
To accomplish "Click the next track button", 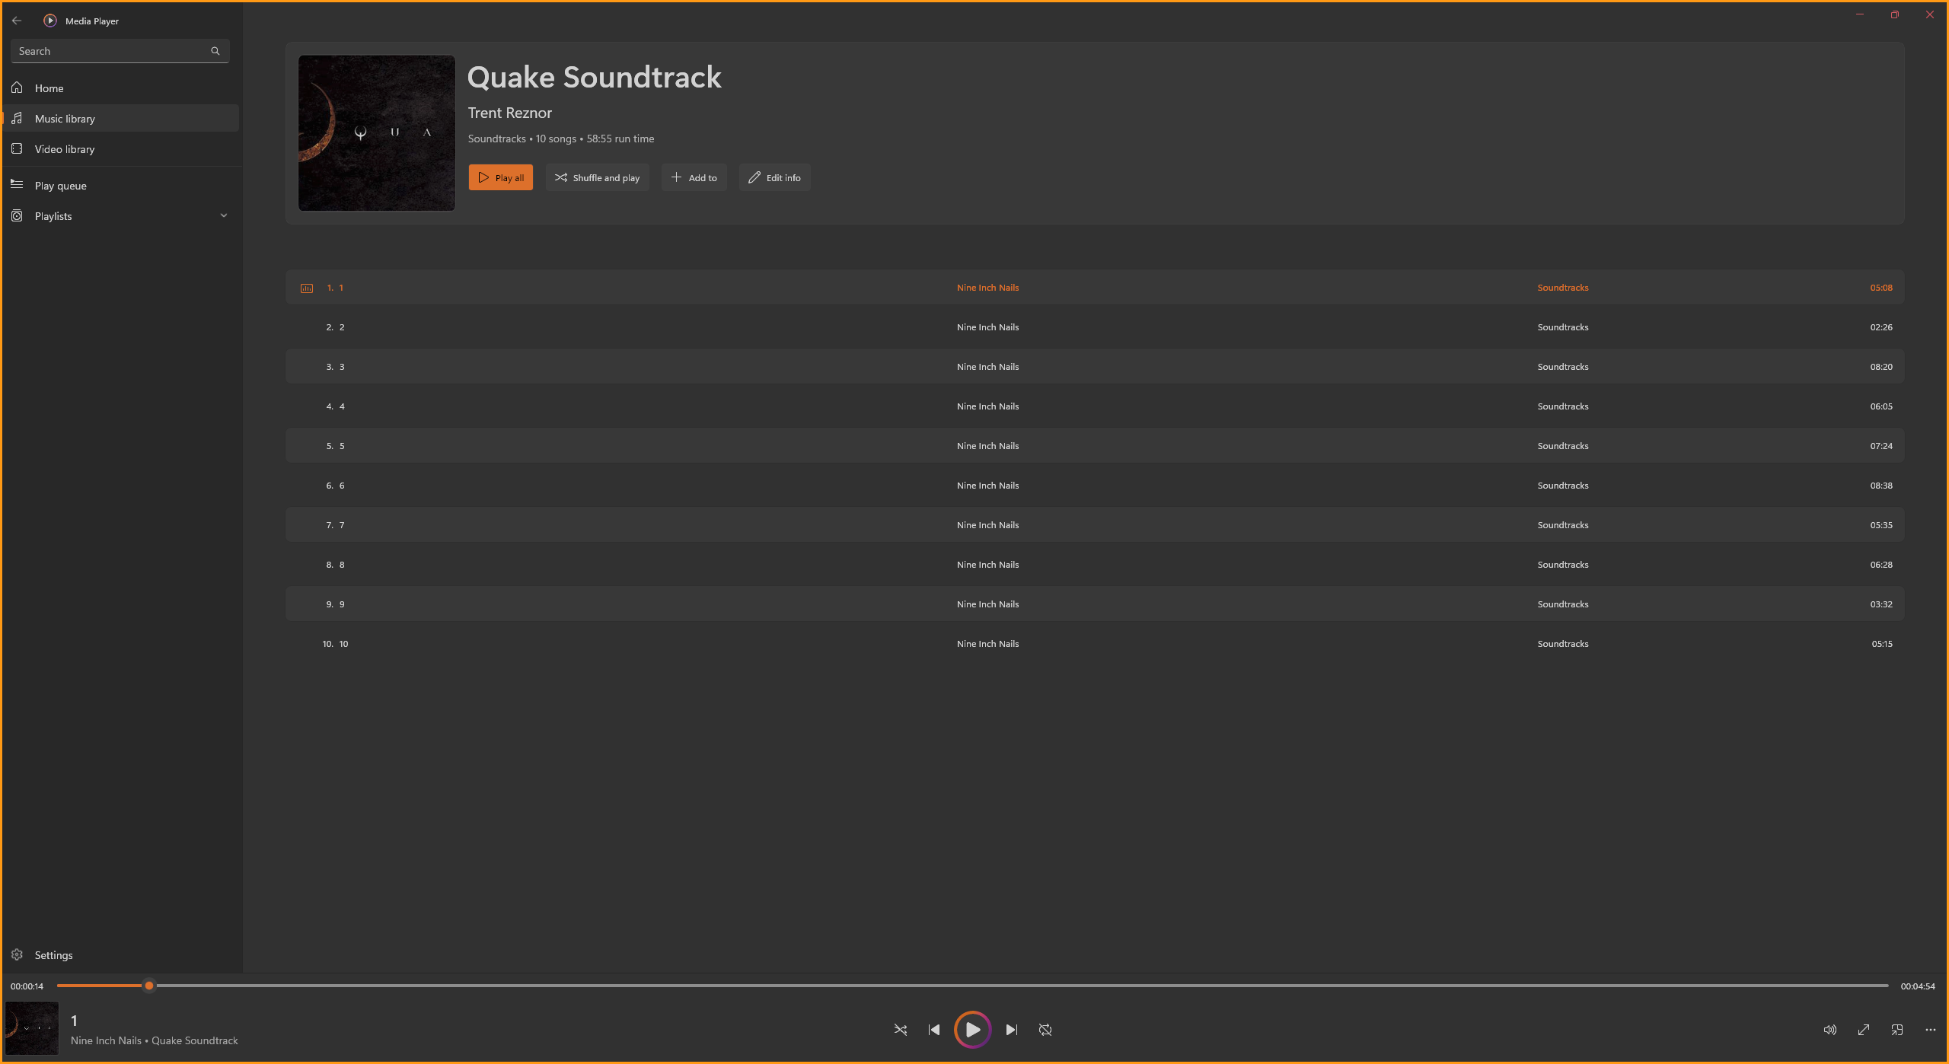I will 1011,1030.
